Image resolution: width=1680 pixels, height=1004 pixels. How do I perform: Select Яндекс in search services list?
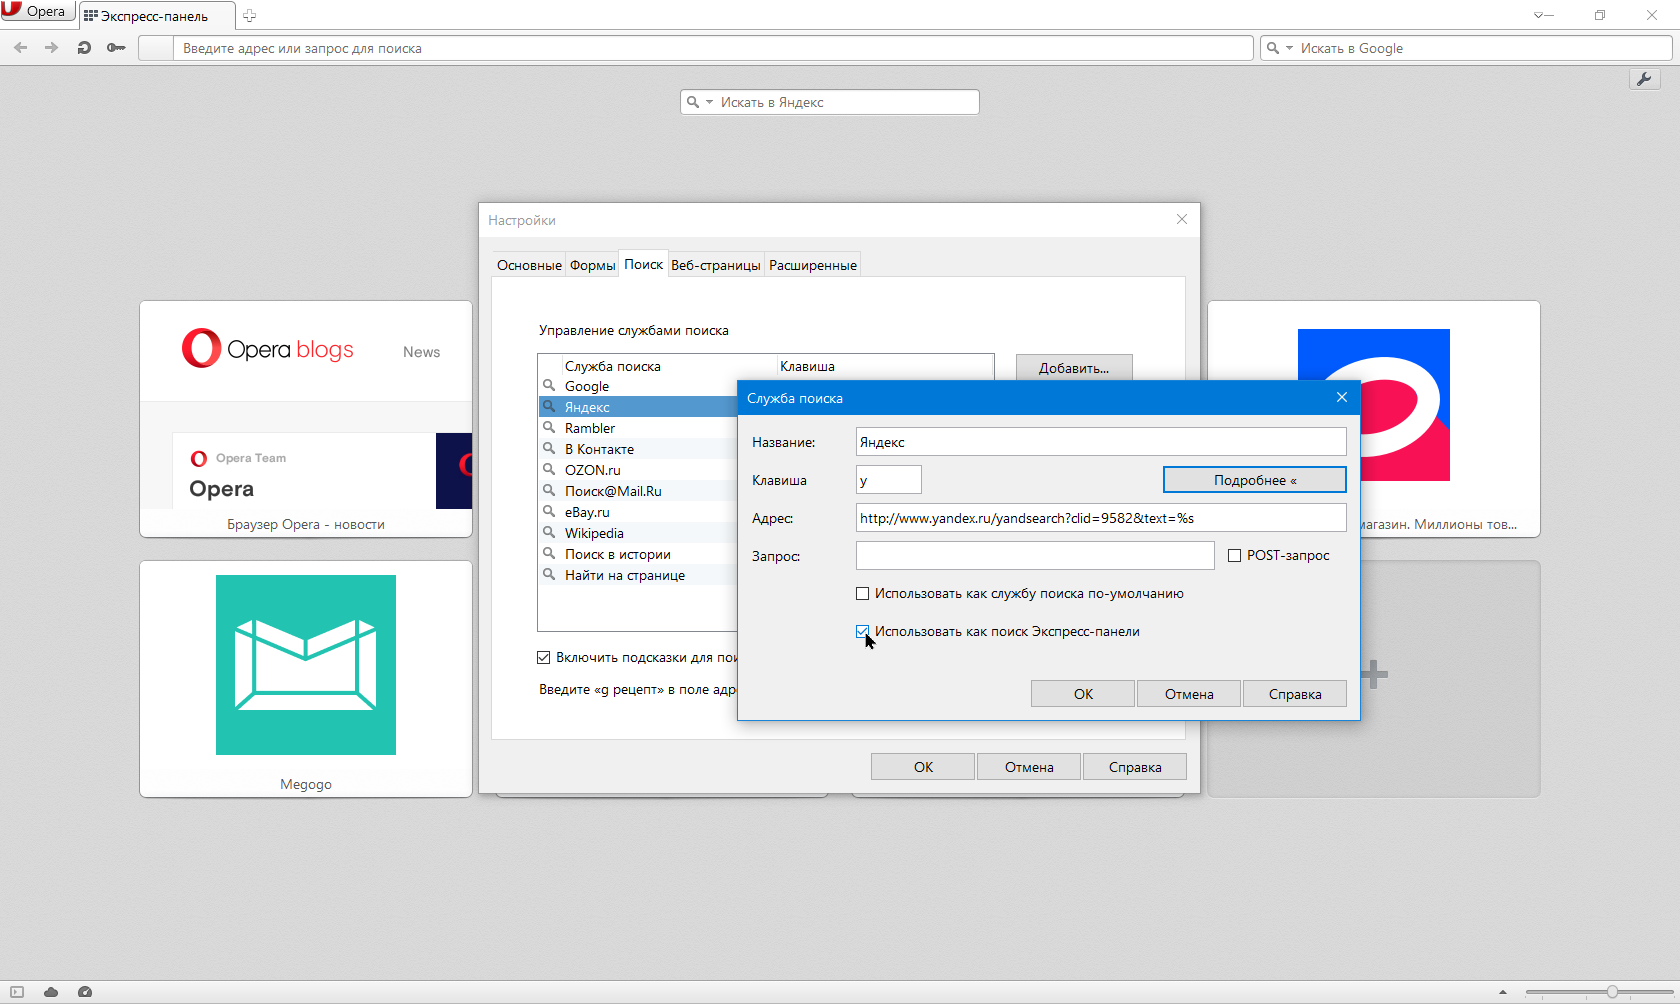[x=638, y=407]
